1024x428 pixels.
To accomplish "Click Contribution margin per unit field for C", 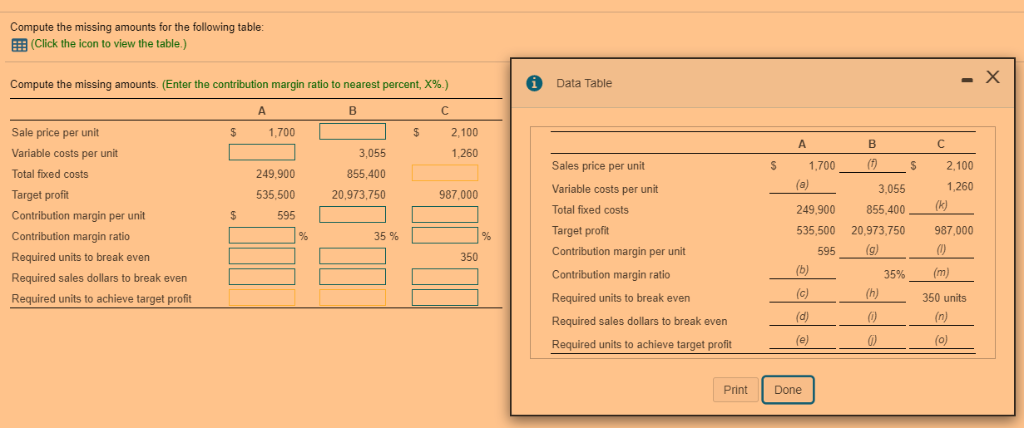I will tap(445, 214).
